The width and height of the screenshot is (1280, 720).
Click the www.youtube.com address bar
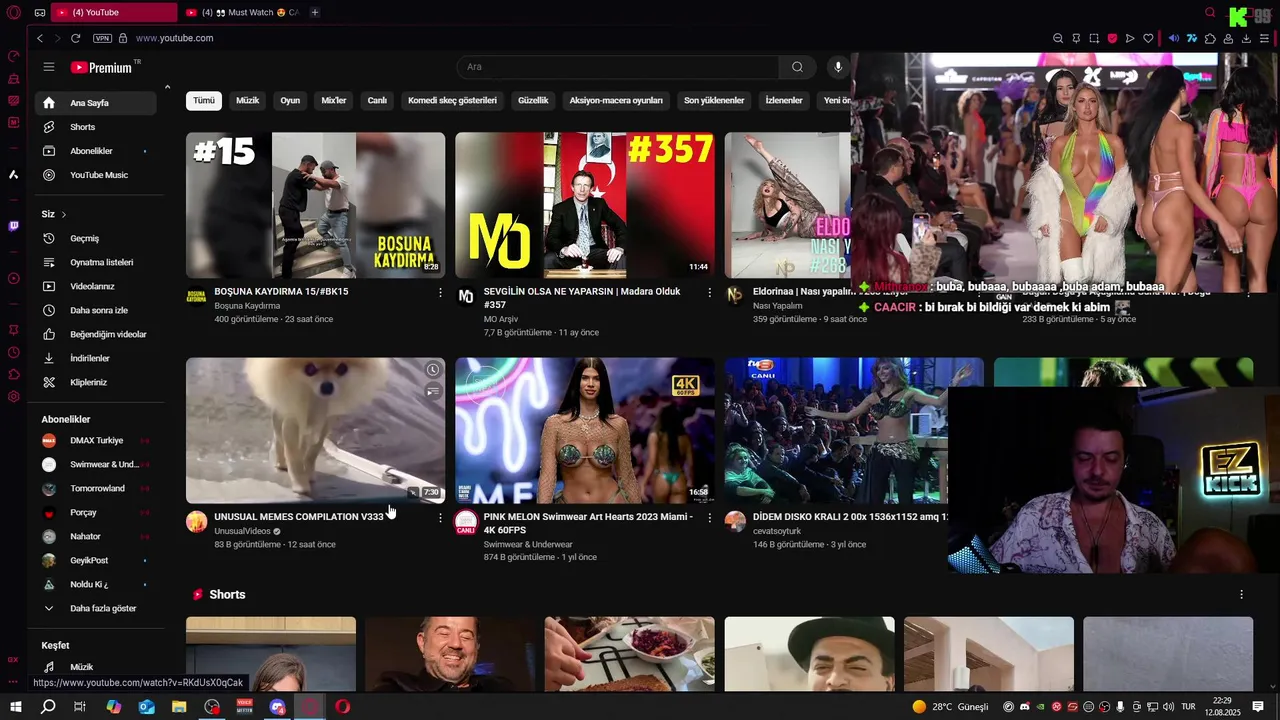pyautogui.click(x=175, y=38)
